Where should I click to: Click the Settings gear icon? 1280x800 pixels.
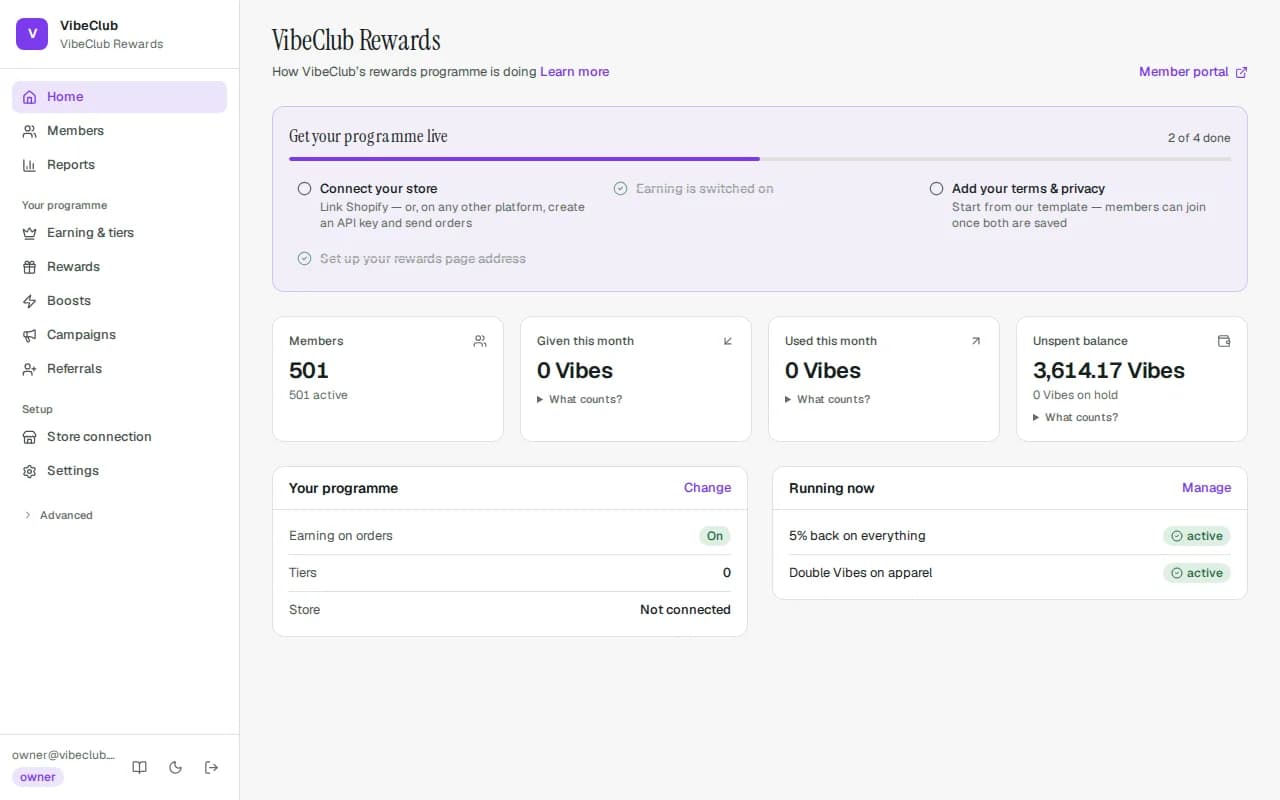tap(29, 471)
